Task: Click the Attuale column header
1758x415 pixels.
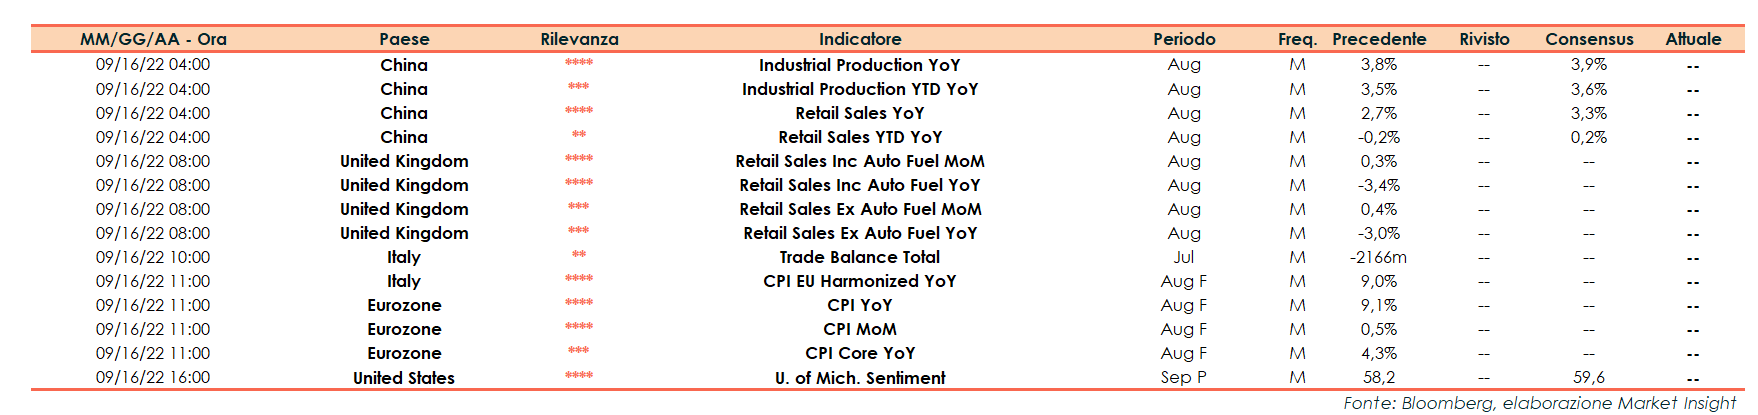Action: tap(1693, 39)
